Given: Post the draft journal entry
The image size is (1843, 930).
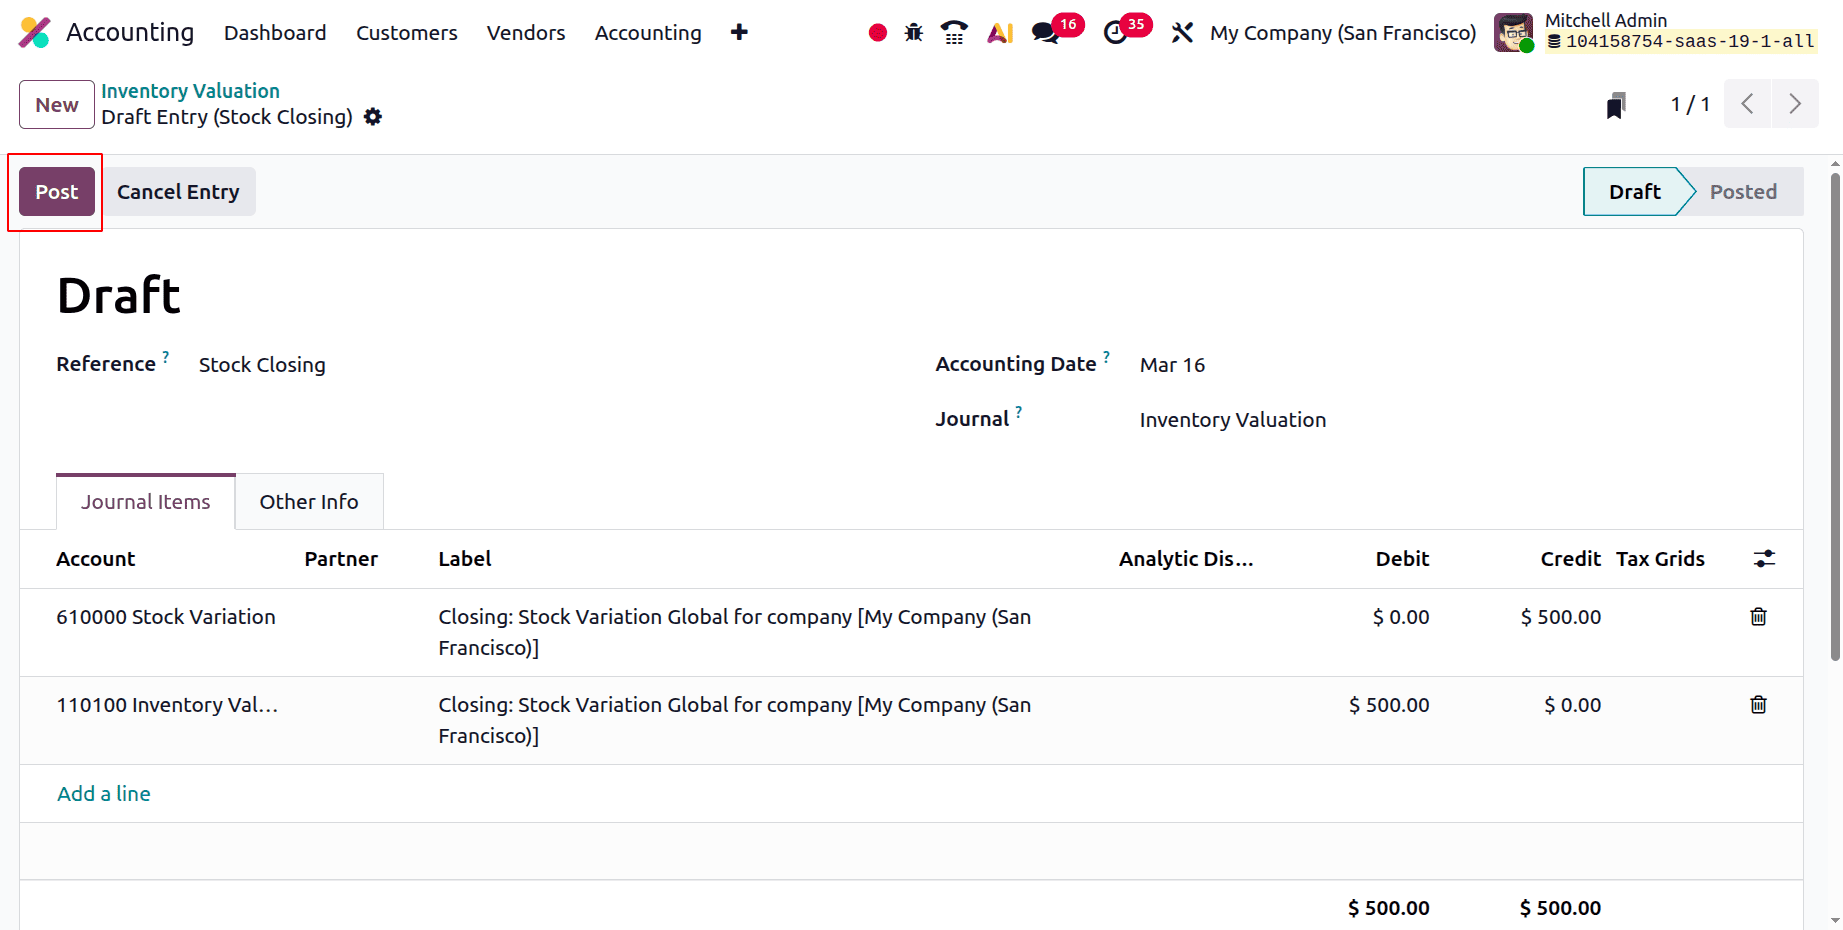Looking at the screenshot, I should pos(55,191).
